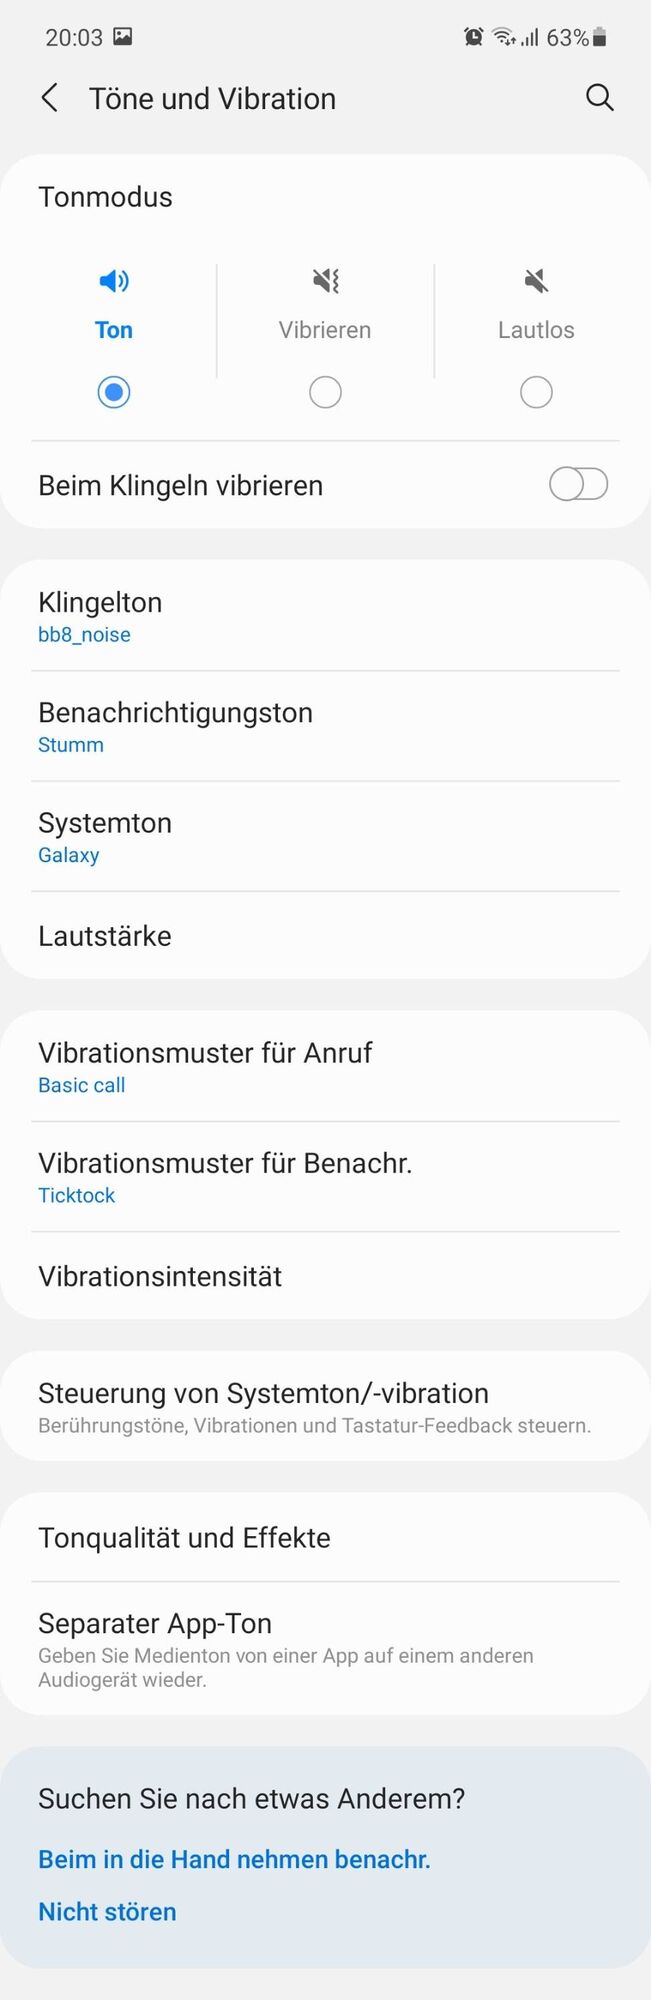Open Beim in die Hand nehmen benachr. link
This screenshot has width=651, height=2000.
pyautogui.click(x=234, y=1859)
